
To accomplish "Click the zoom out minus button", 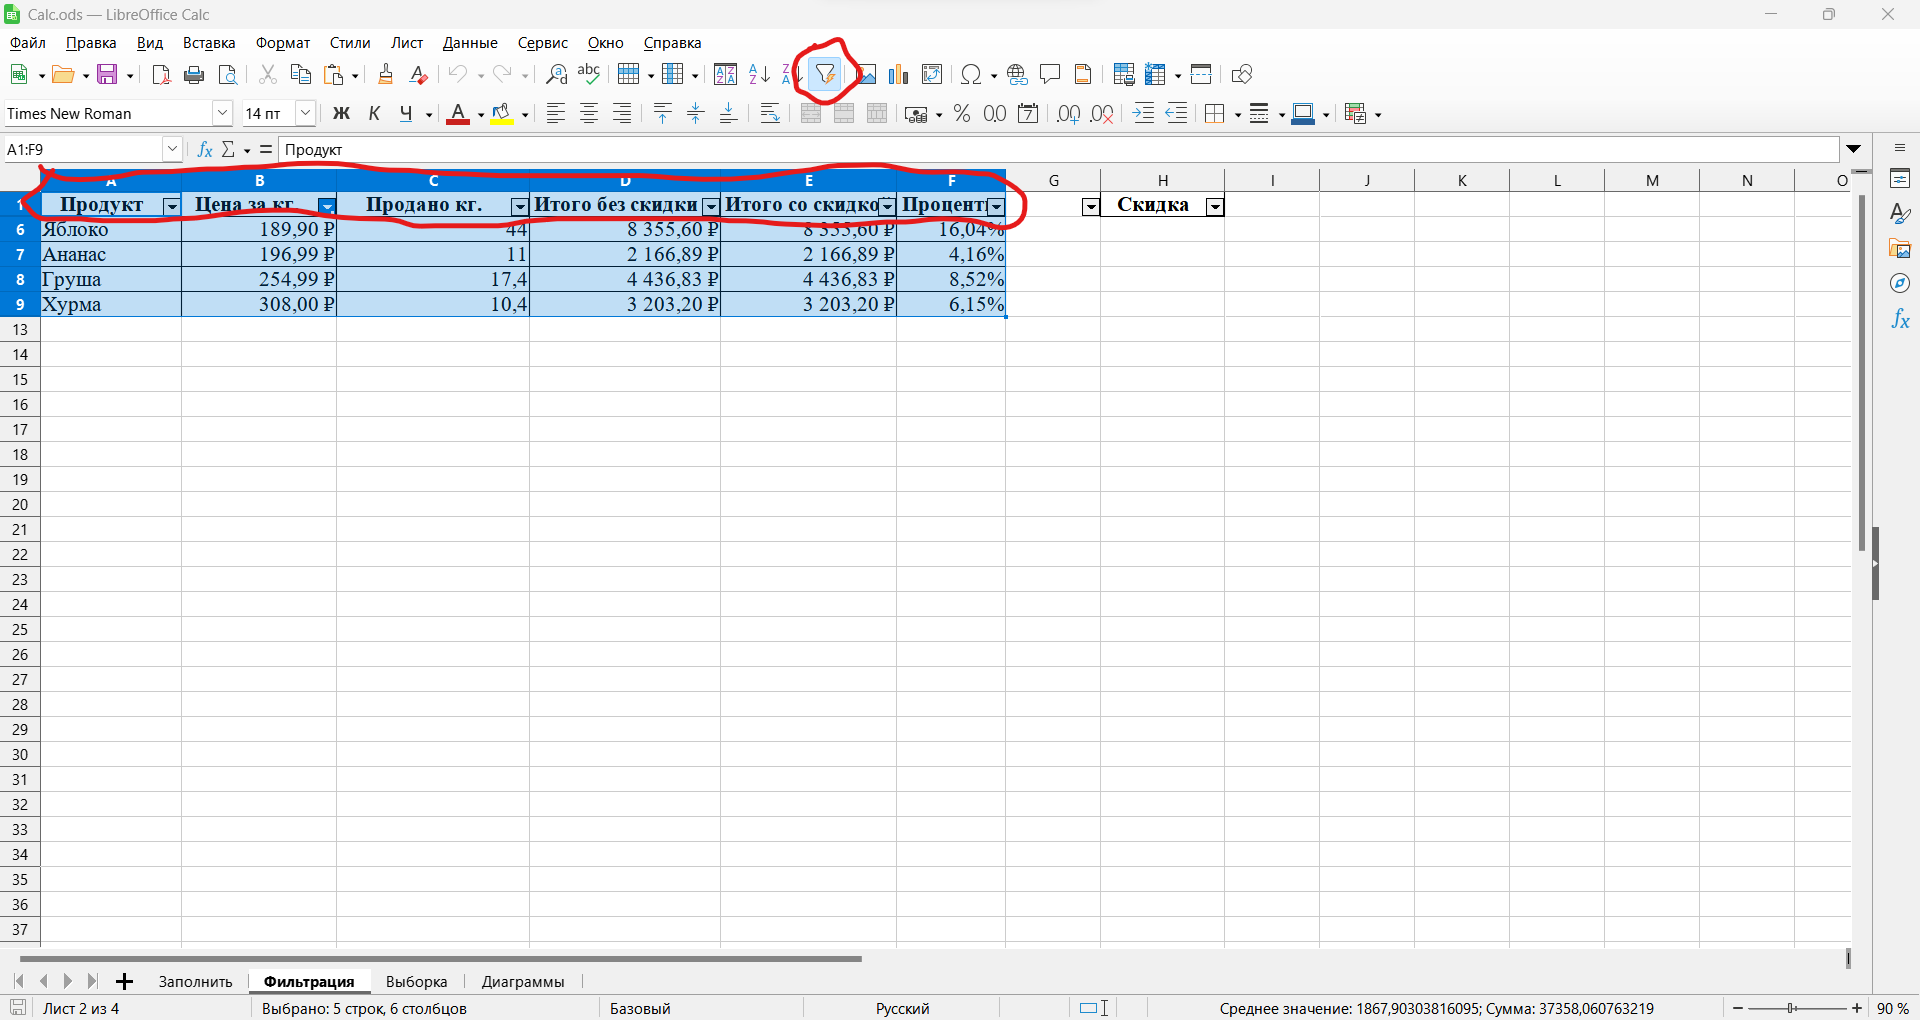I will tap(1738, 1008).
